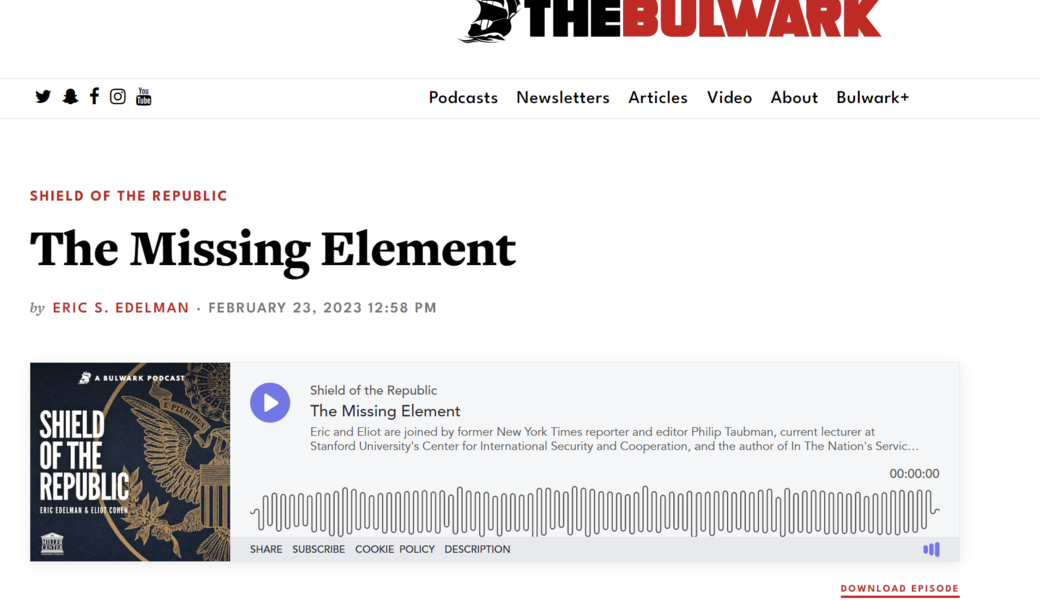Click the Instagram icon in header

tap(118, 97)
